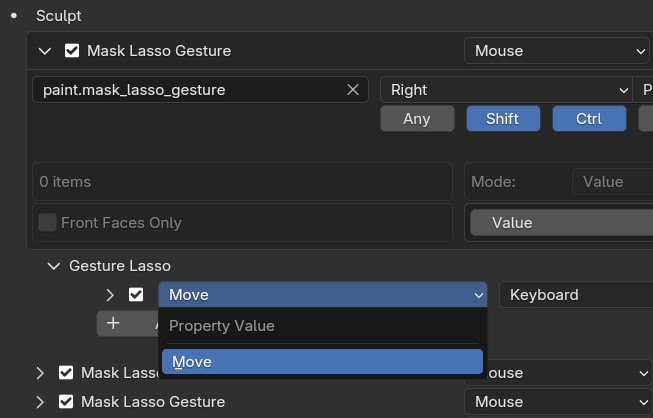
Task: Uncheck the last Mask Lasso Gesture checkbox
Action: coord(66,402)
